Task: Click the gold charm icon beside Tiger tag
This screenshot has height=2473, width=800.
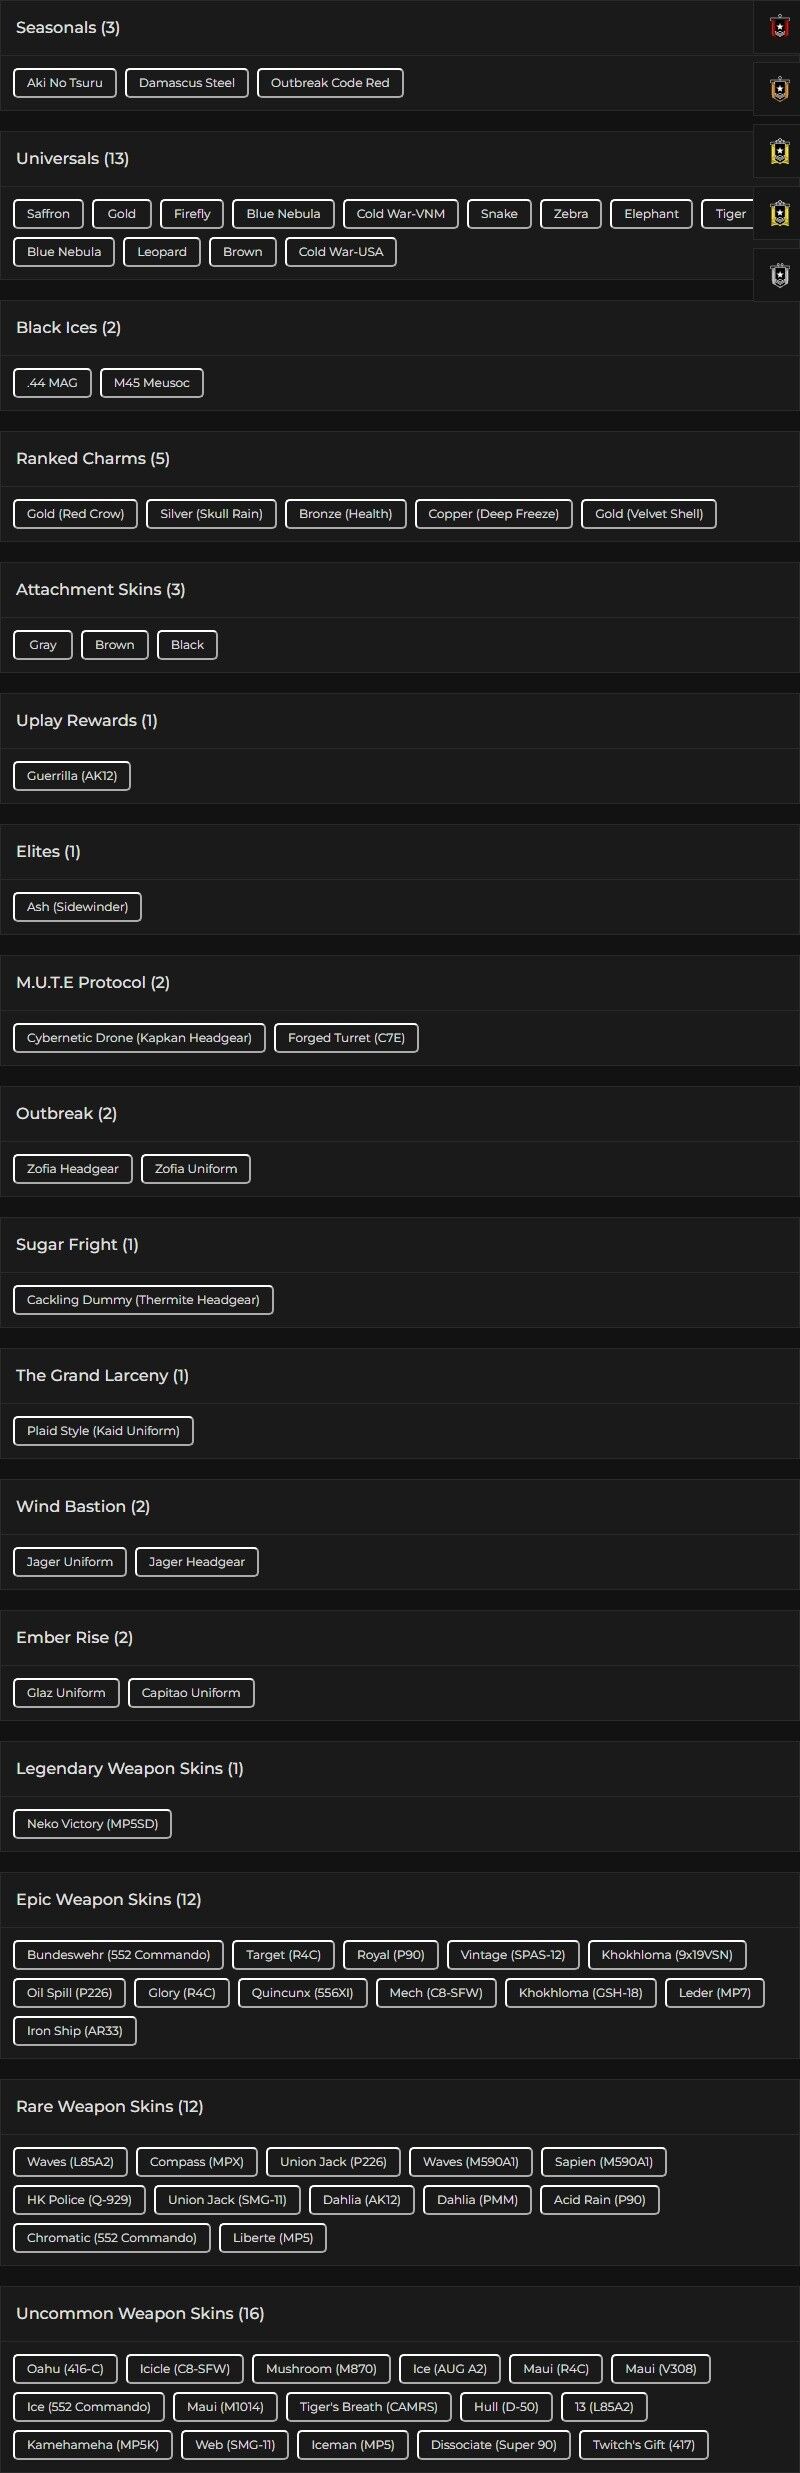Action: 779,213
